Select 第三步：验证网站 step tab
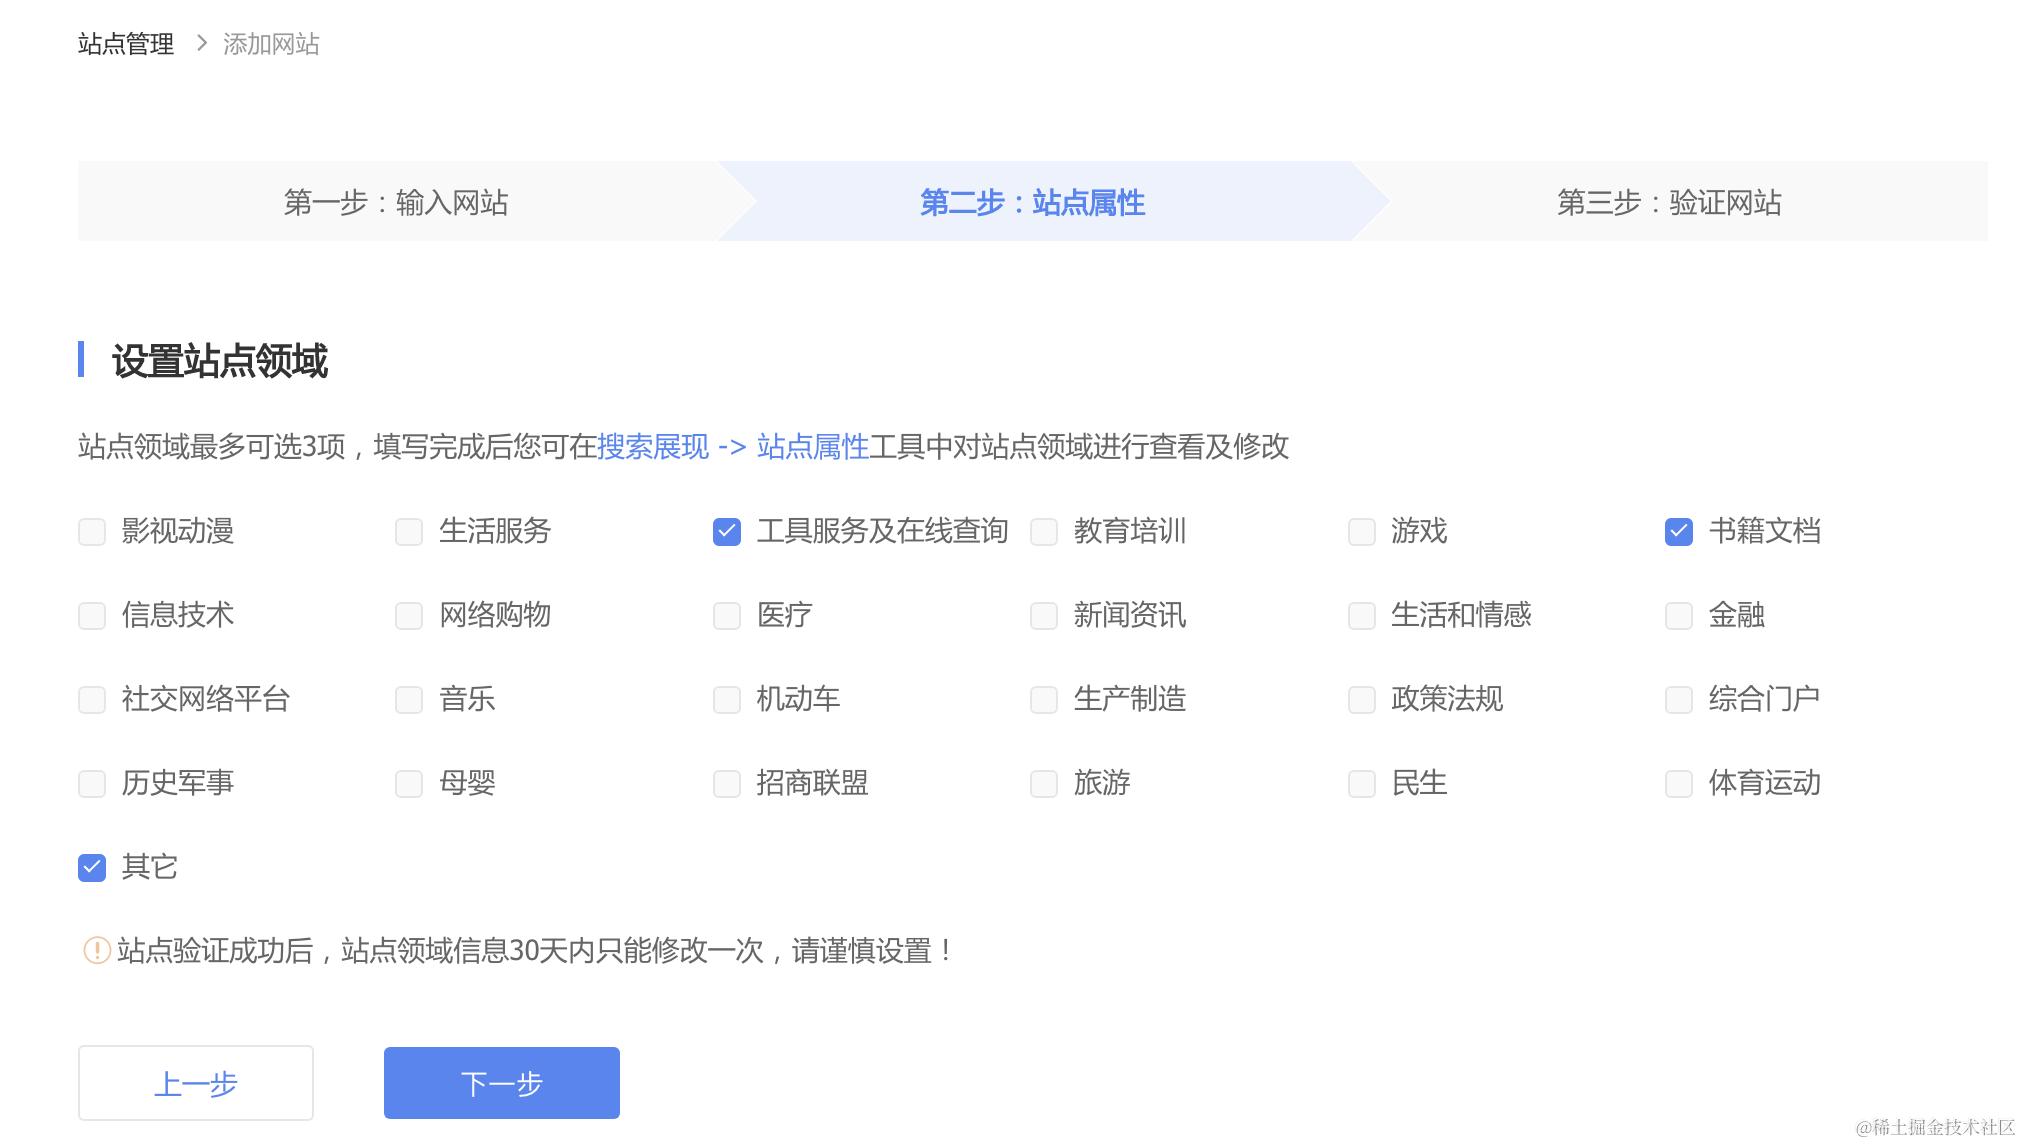 (x=1668, y=202)
